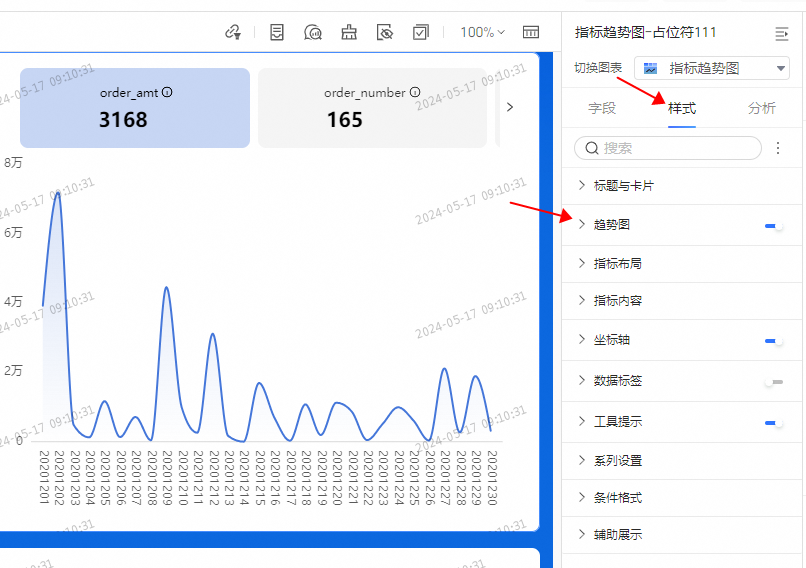The width and height of the screenshot is (806, 568).
Task: Open the 100% zoom dropdown
Action: (483, 33)
